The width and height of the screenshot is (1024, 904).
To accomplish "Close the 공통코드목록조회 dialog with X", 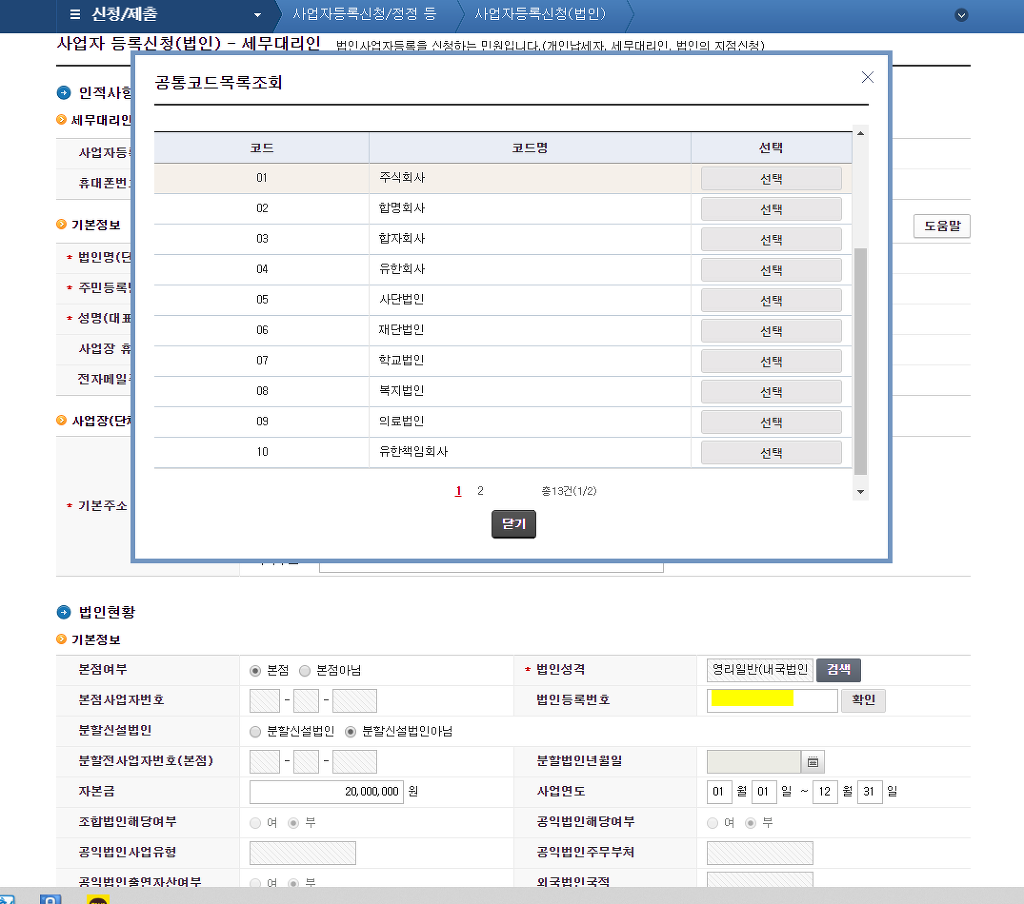I will (x=867, y=77).
